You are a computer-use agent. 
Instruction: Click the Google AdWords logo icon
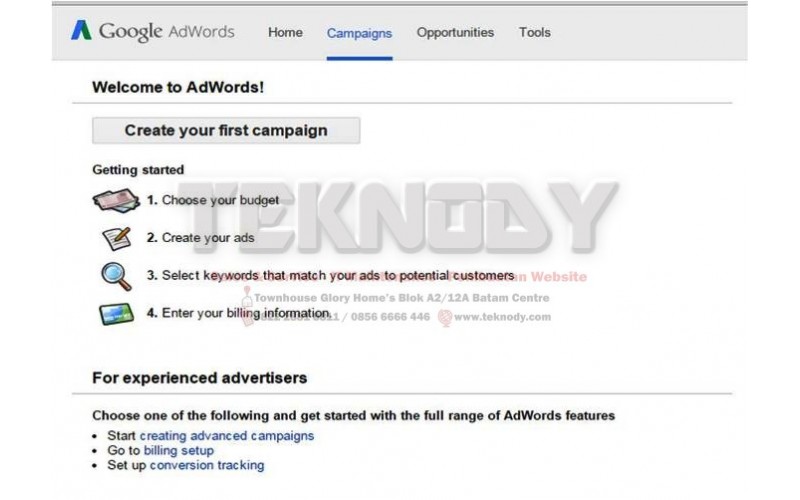click(x=81, y=31)
